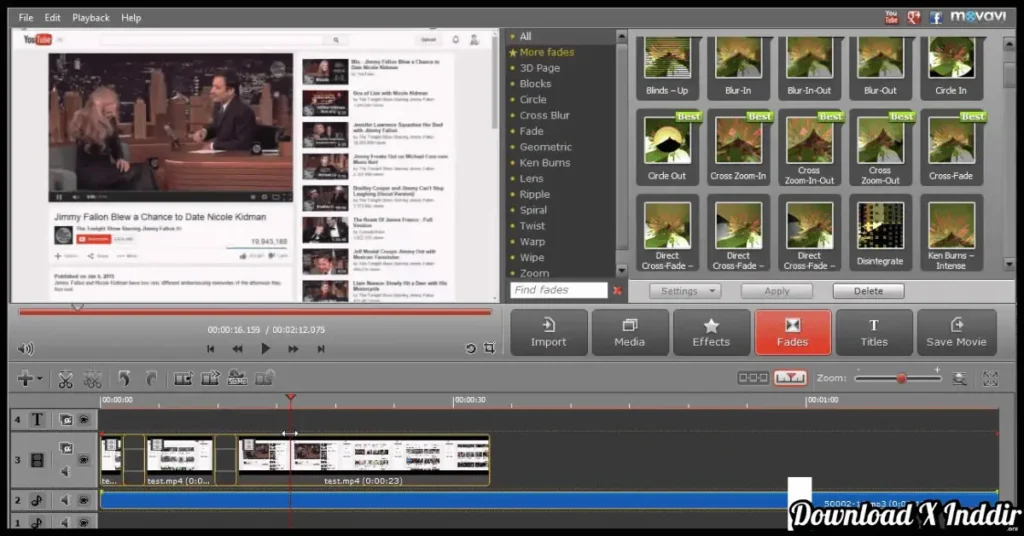Toggle visibility eye on video track 3
The width and height of the screenshot is (1024, 536).
(84, 460)
